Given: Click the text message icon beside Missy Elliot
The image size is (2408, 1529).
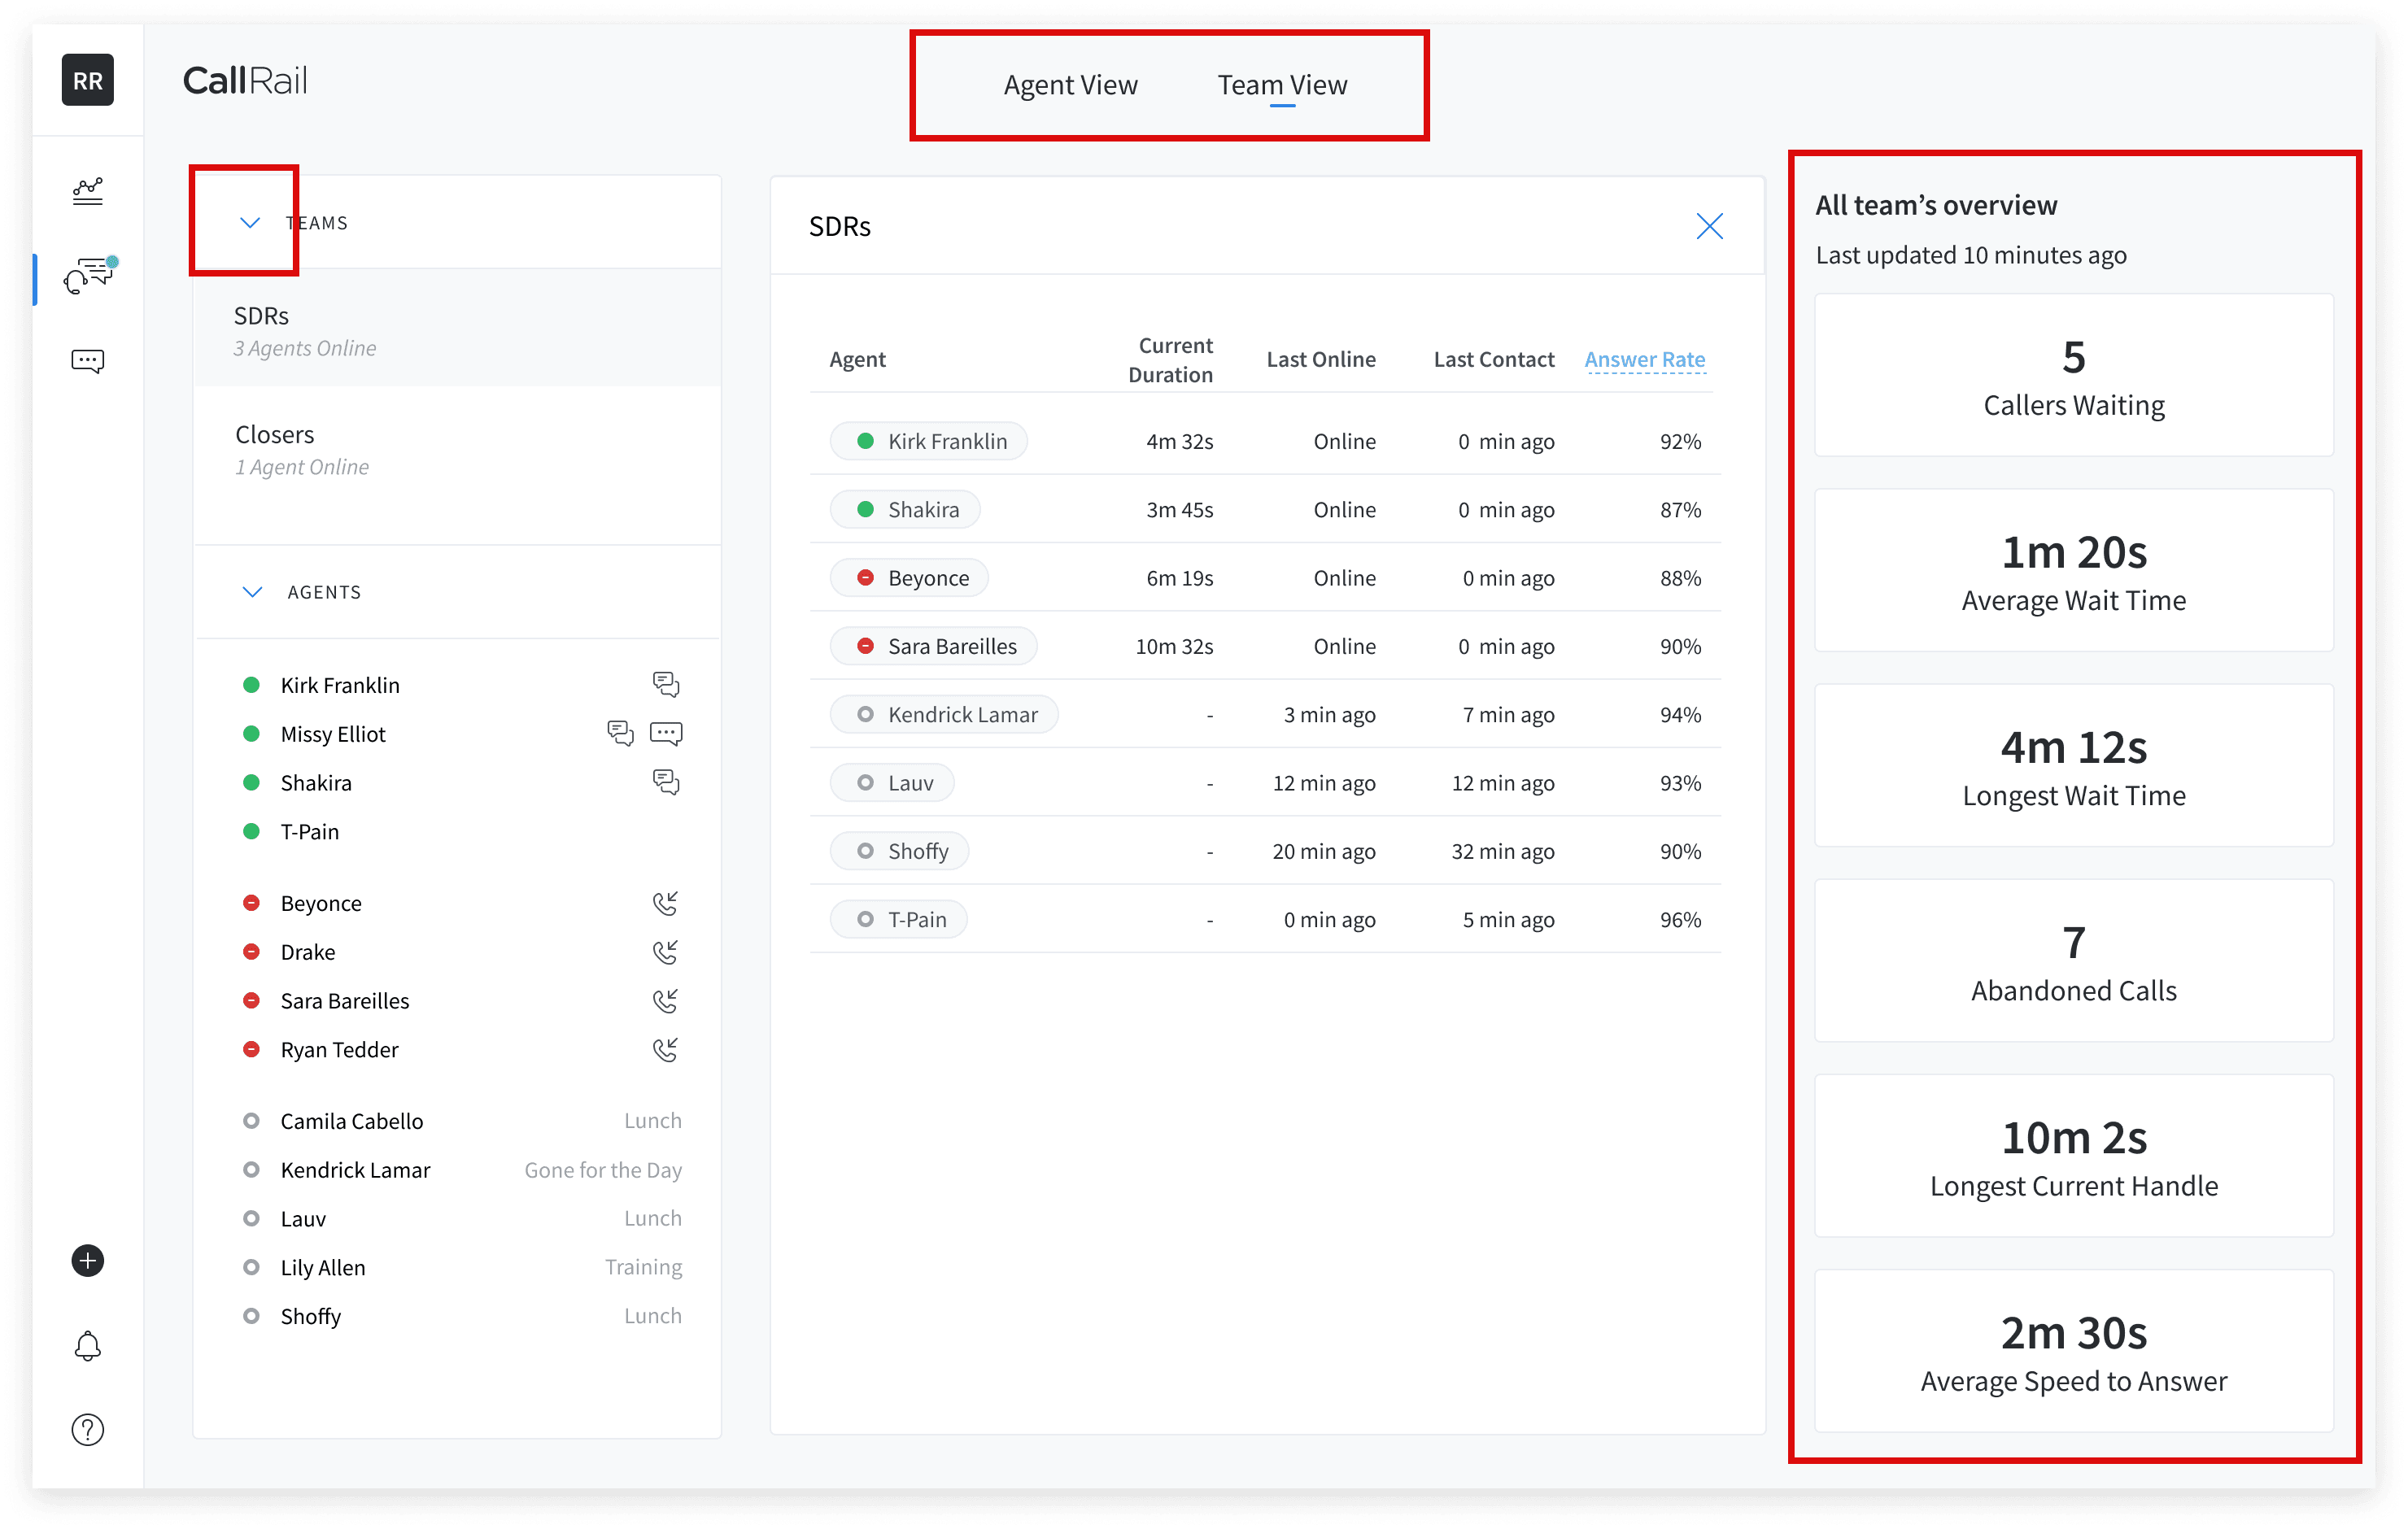Looking at the screenshot, I should (666, 733).
